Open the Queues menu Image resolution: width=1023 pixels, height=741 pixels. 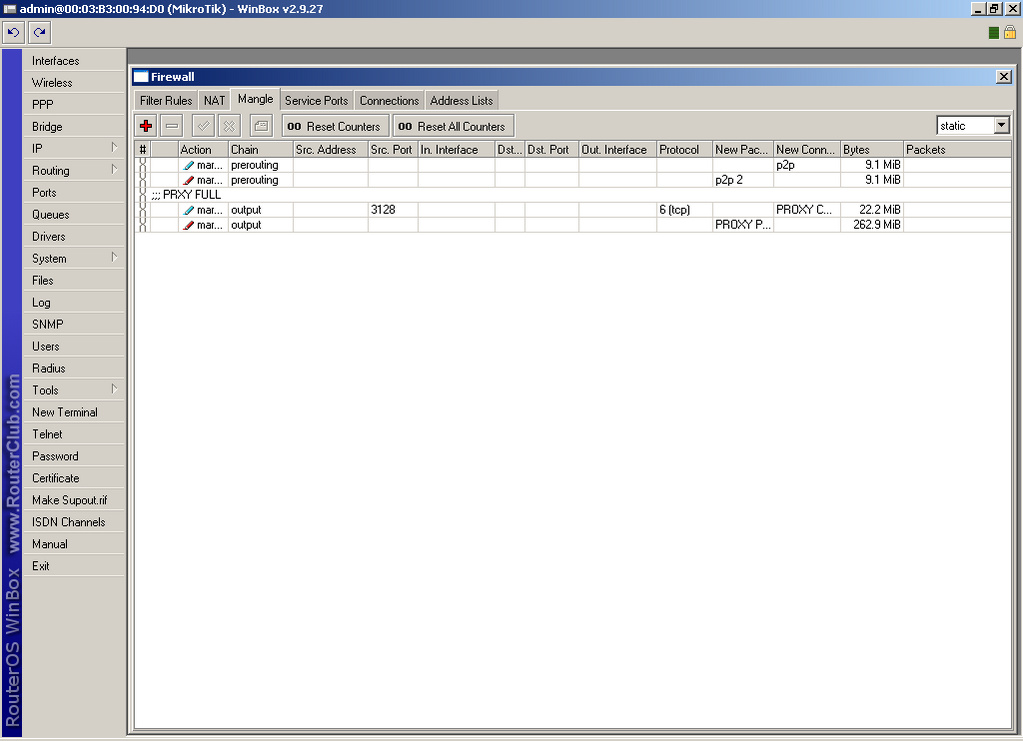click(74, 215)
